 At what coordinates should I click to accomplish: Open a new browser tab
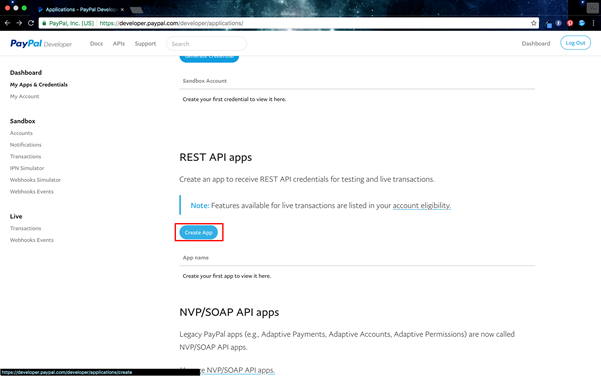click(136, 10)
